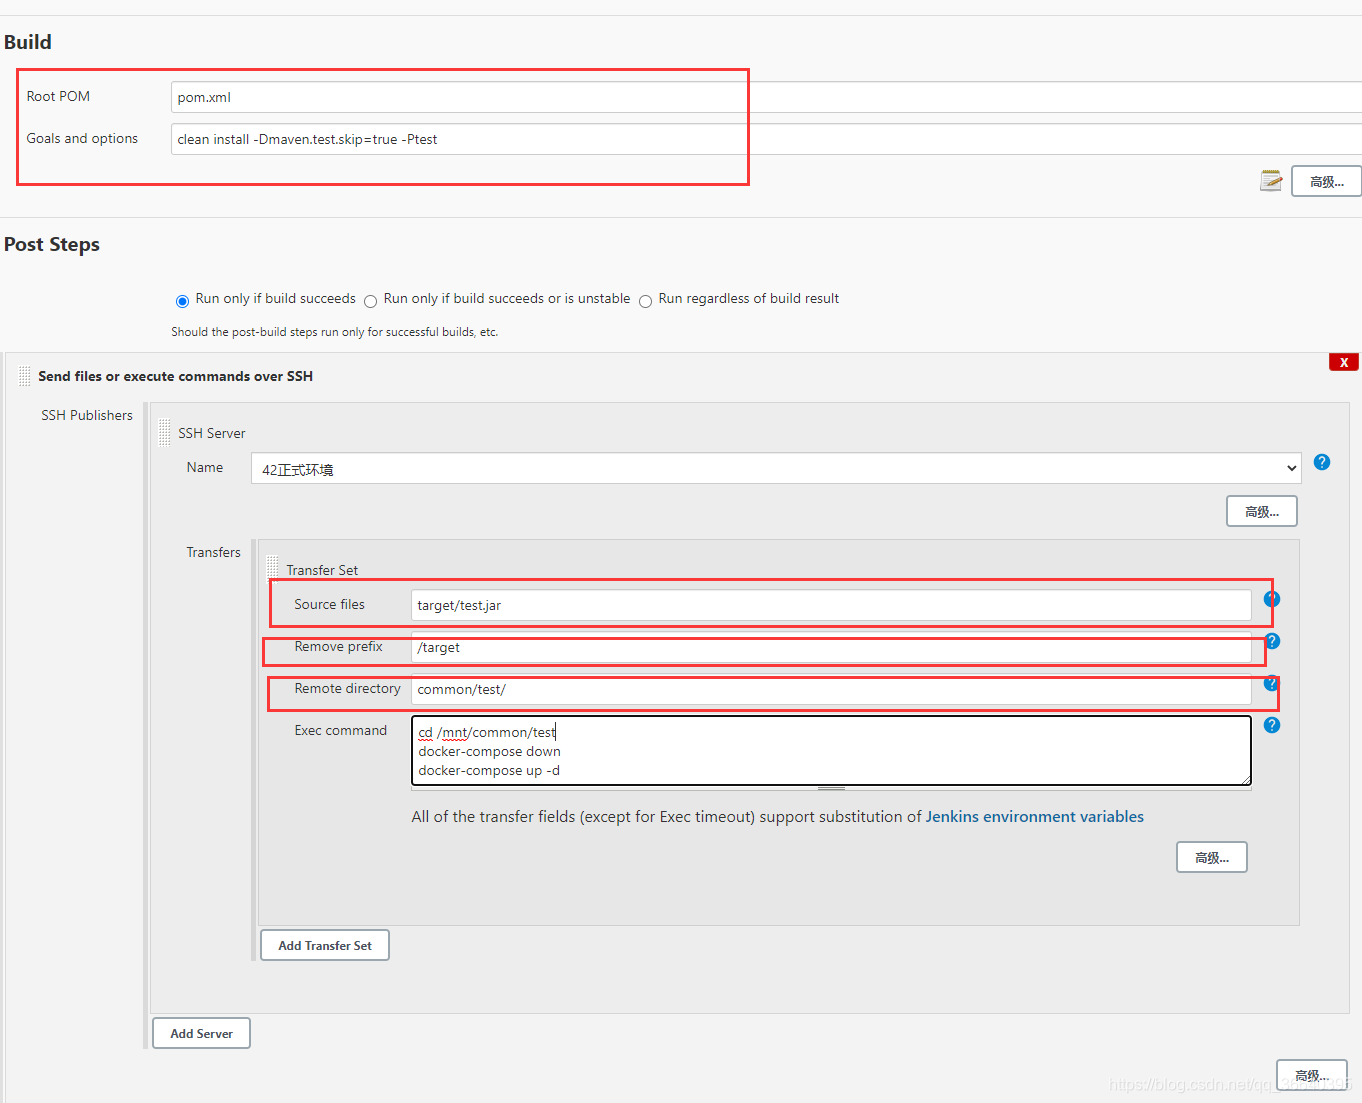Screen dimensions: 1362x1103
Task: Select Run only if build succeeds or unstable
Action: pyautogui.click(x=370, y=301)
